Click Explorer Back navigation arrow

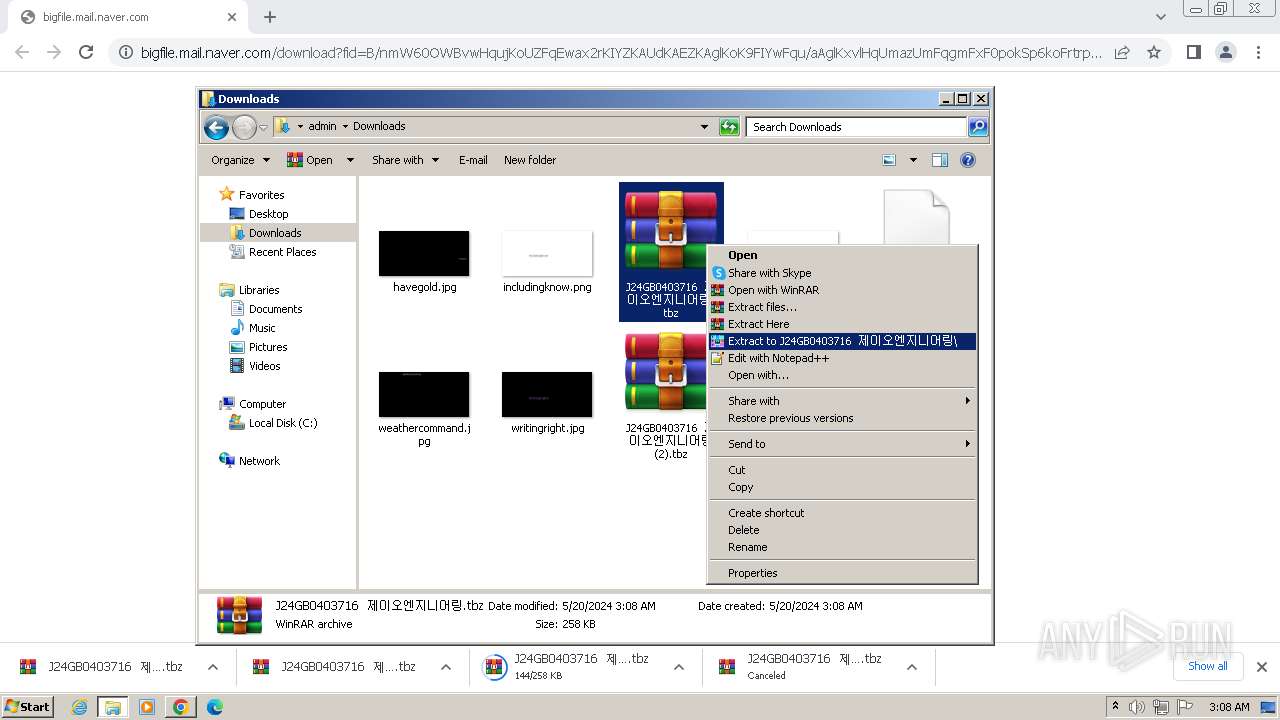[216, 127]
